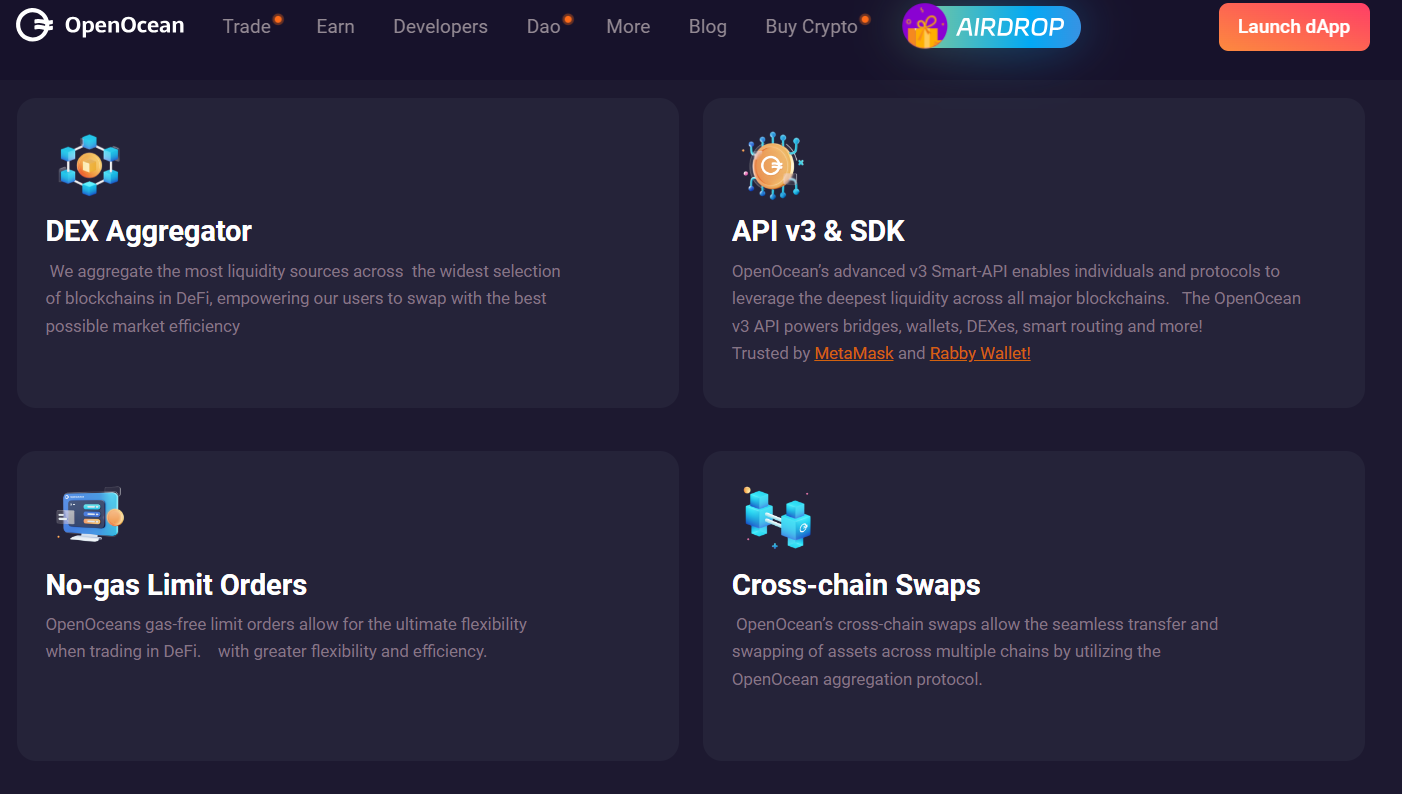Open the More dropdown
Image resolution: width=1402 pixels, height=794 pixels.
[x=628, y=27]
